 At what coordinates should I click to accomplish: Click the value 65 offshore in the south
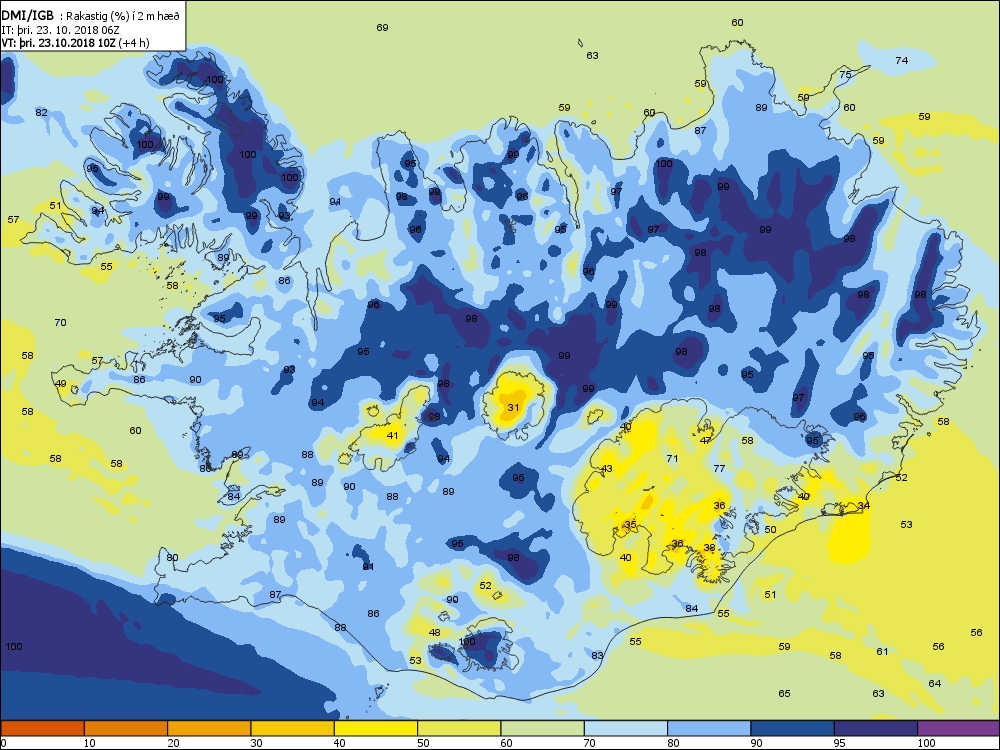(x=784, y=694)
